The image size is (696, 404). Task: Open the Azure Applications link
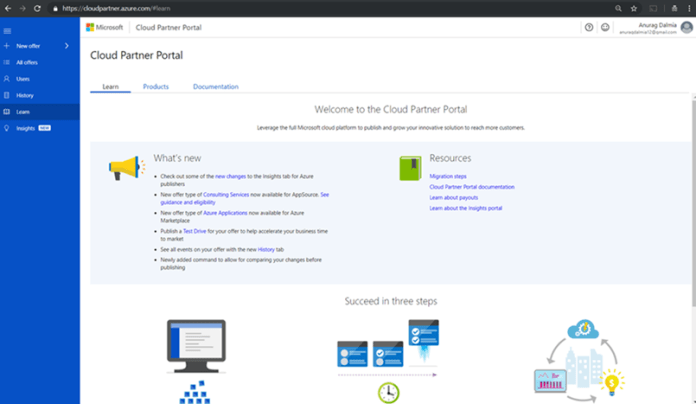[x=225, y=213]
